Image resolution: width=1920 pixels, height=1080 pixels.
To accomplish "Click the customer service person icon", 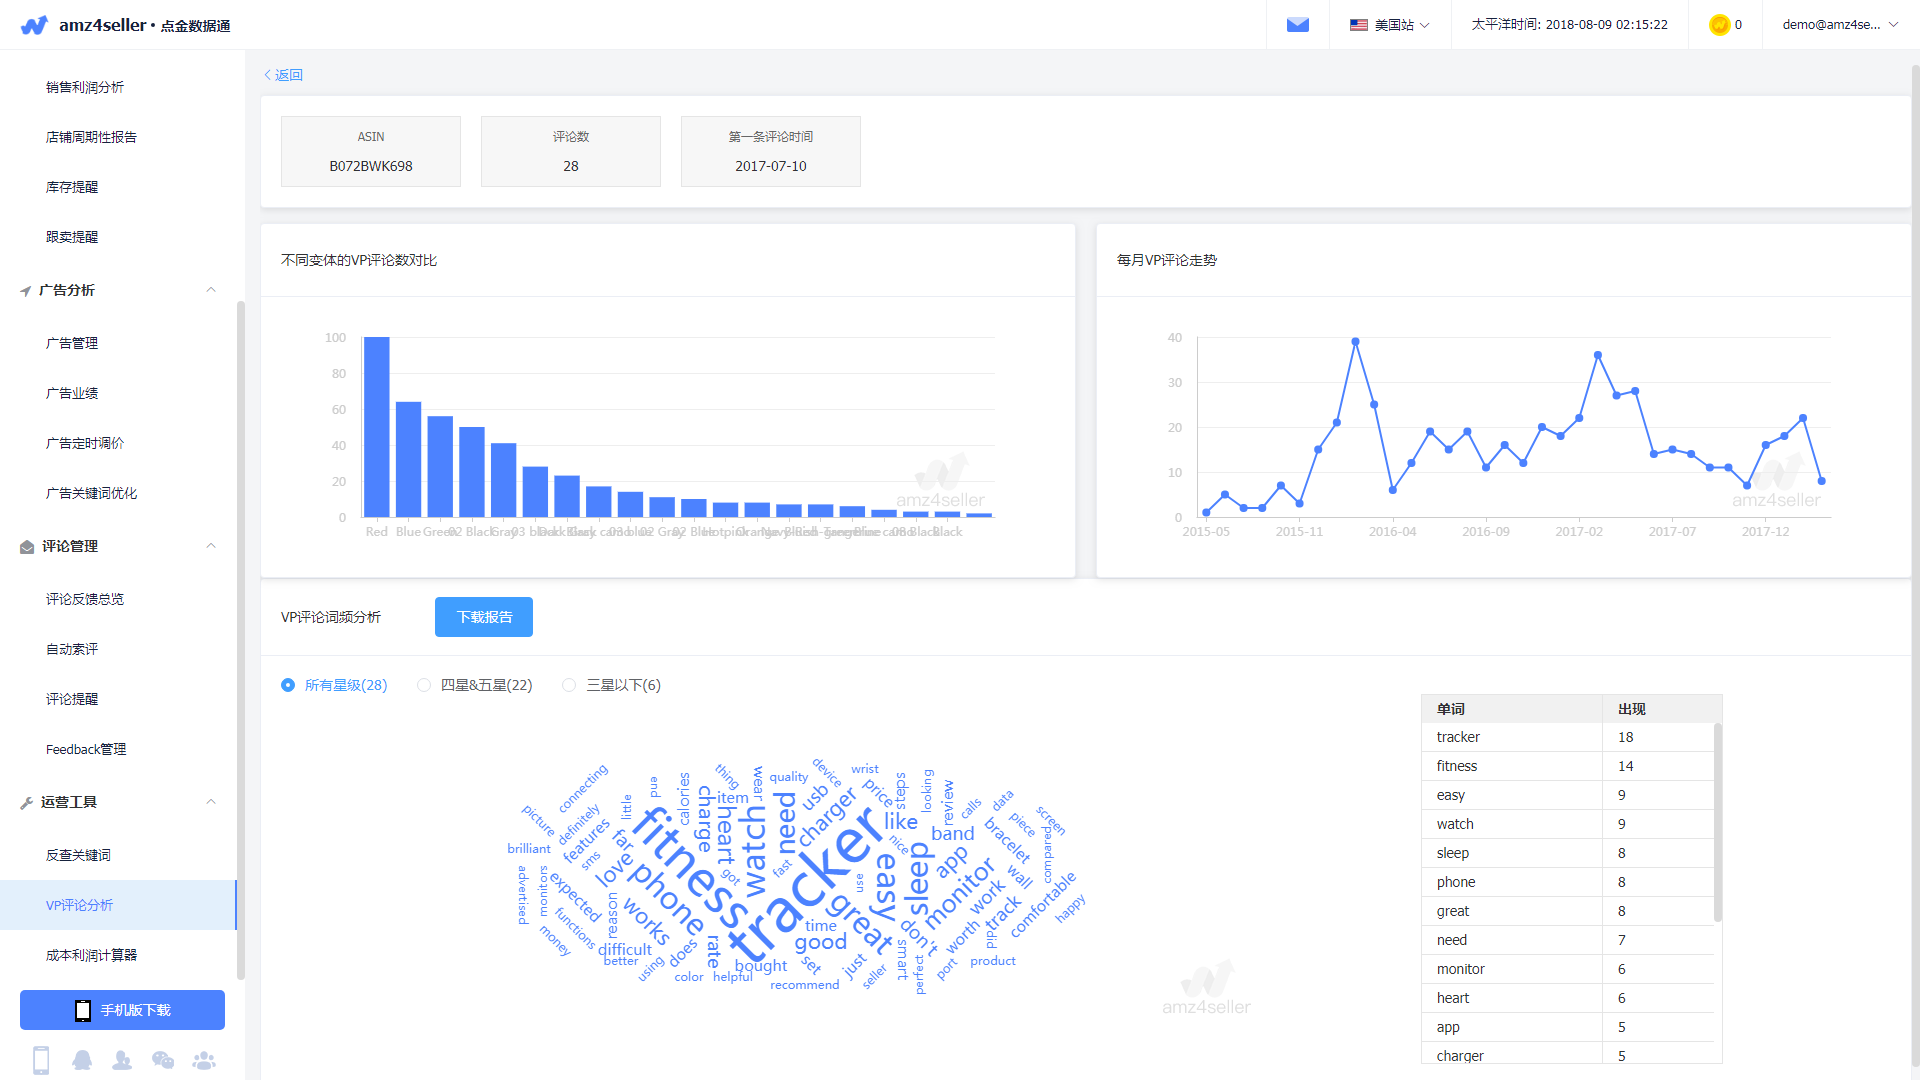I will coord(122,1060).
